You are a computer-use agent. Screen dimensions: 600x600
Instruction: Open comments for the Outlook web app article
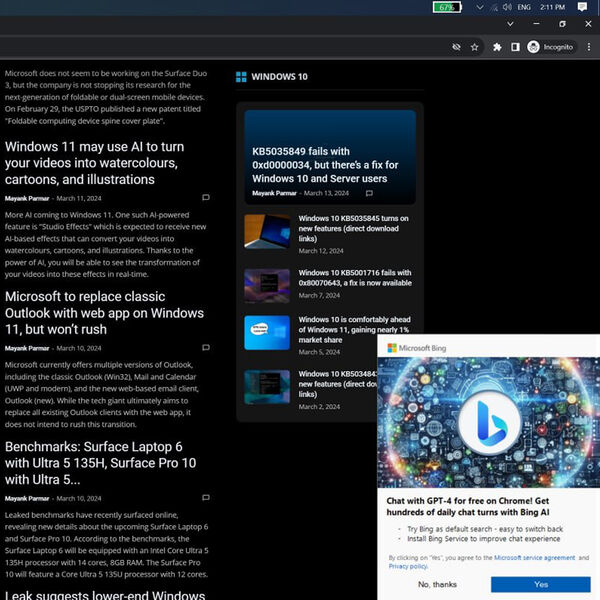tap(206, 348)
